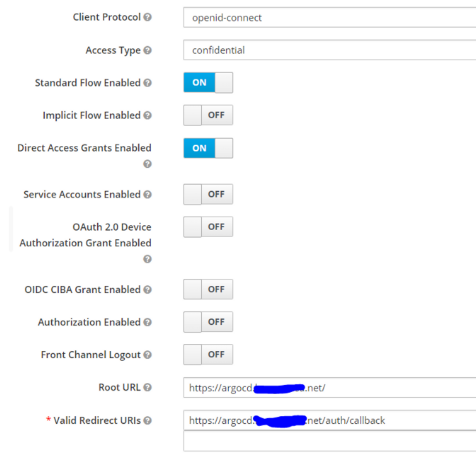Viewport: 476px width, 454px height.
Task: Click help icon next to Root URL
Action: [x=147, y=387]
